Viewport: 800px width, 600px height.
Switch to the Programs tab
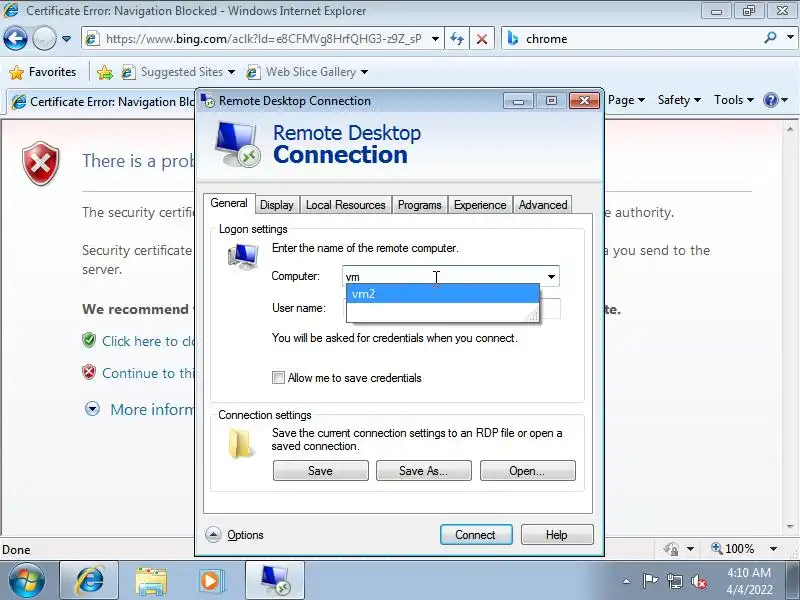419,205
